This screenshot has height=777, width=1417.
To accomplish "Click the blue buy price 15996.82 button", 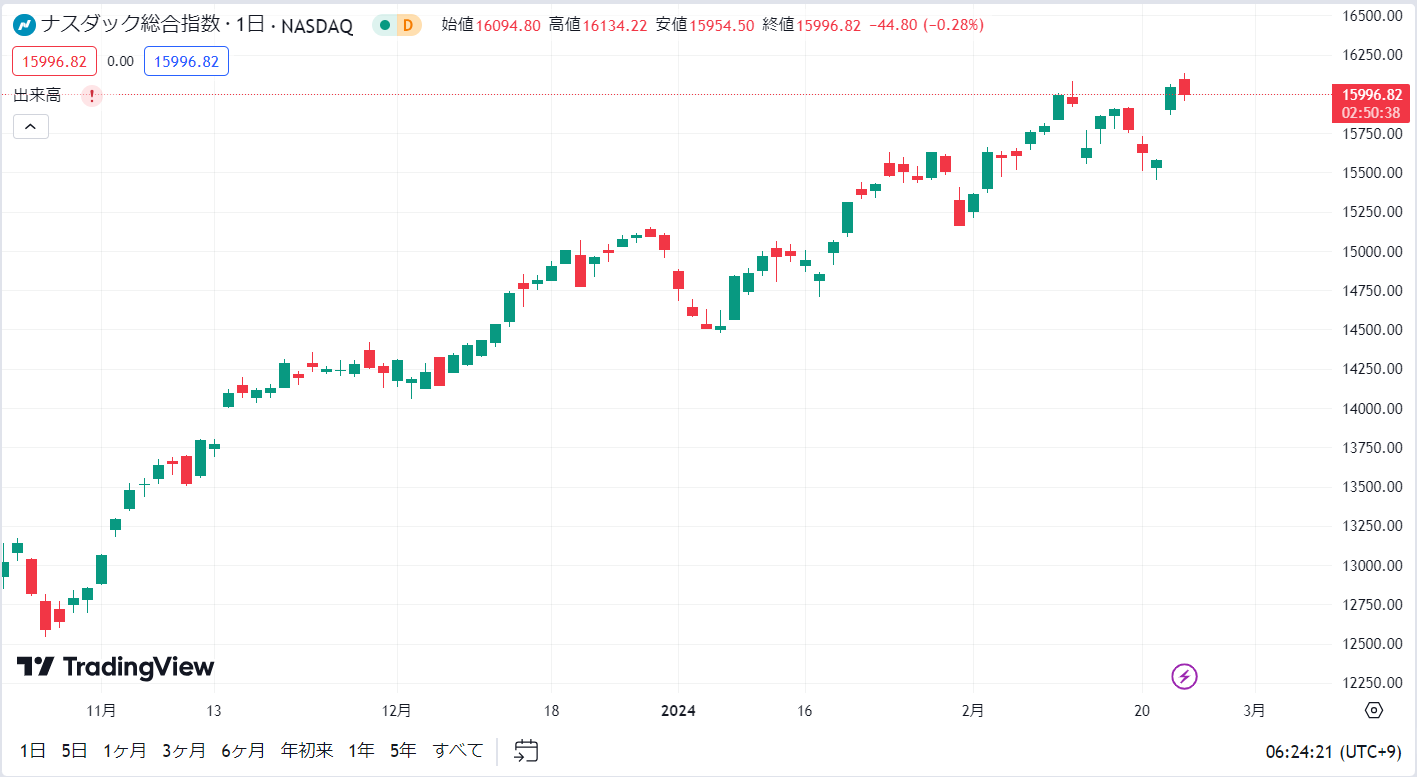I will click(187, 61).
